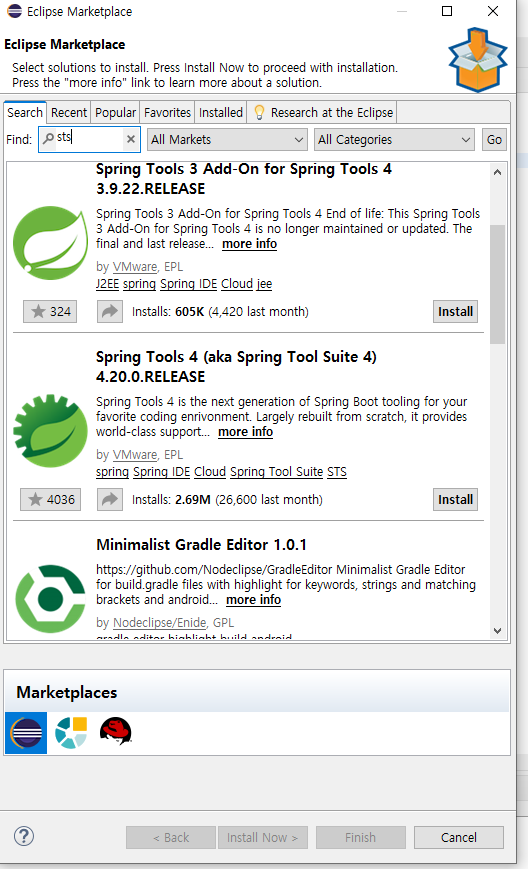Screen dimensions: 528x869
Task: Click the results scroll up arrow
Action: 498,172
